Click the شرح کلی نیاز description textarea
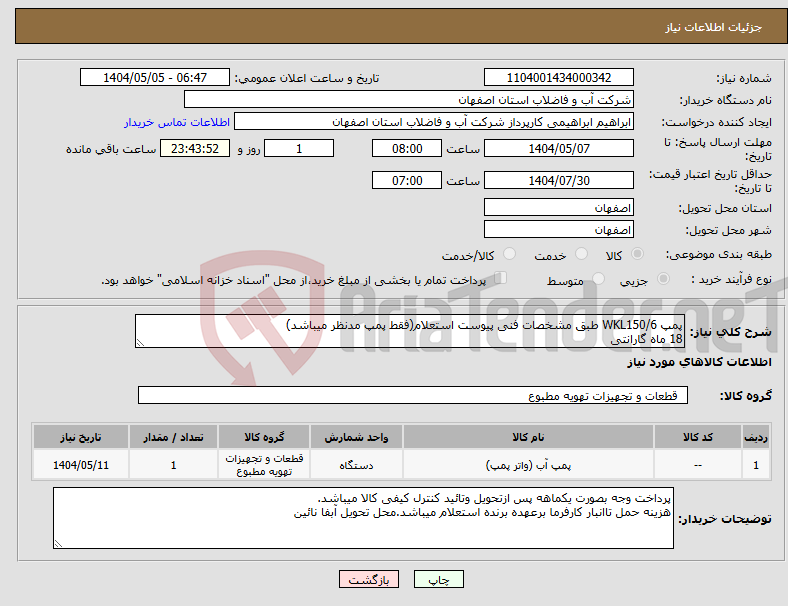 [410, 331]
